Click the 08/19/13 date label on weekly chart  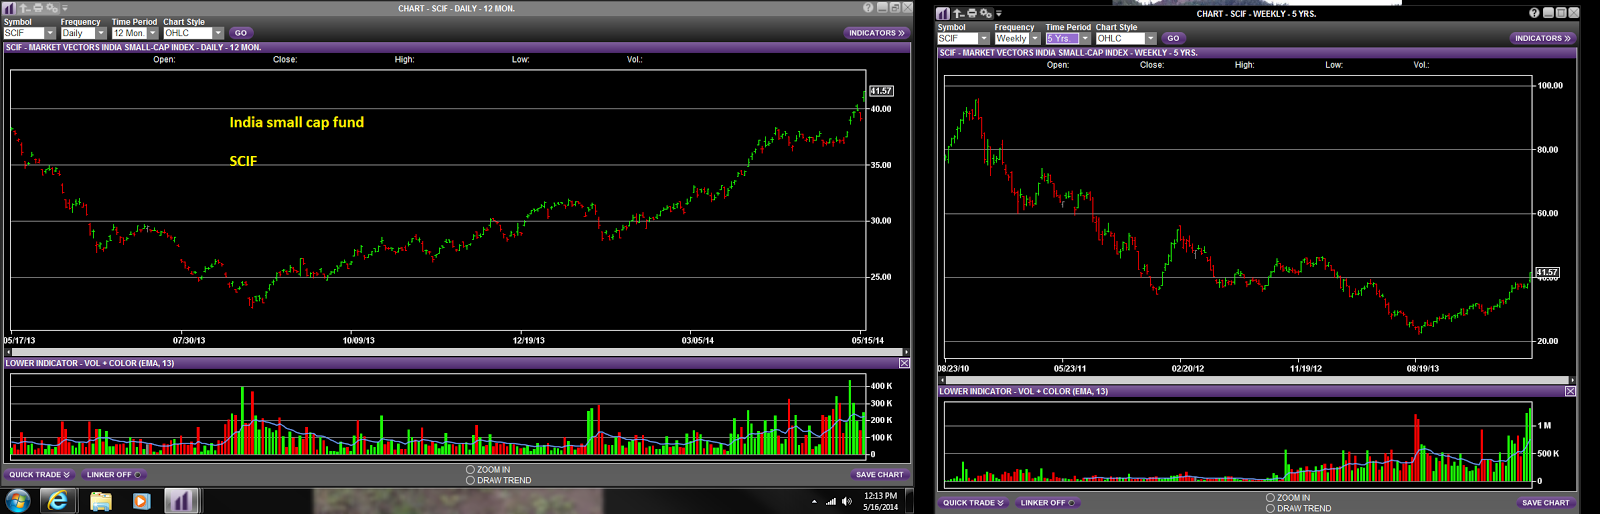(x=1423, y=368)
